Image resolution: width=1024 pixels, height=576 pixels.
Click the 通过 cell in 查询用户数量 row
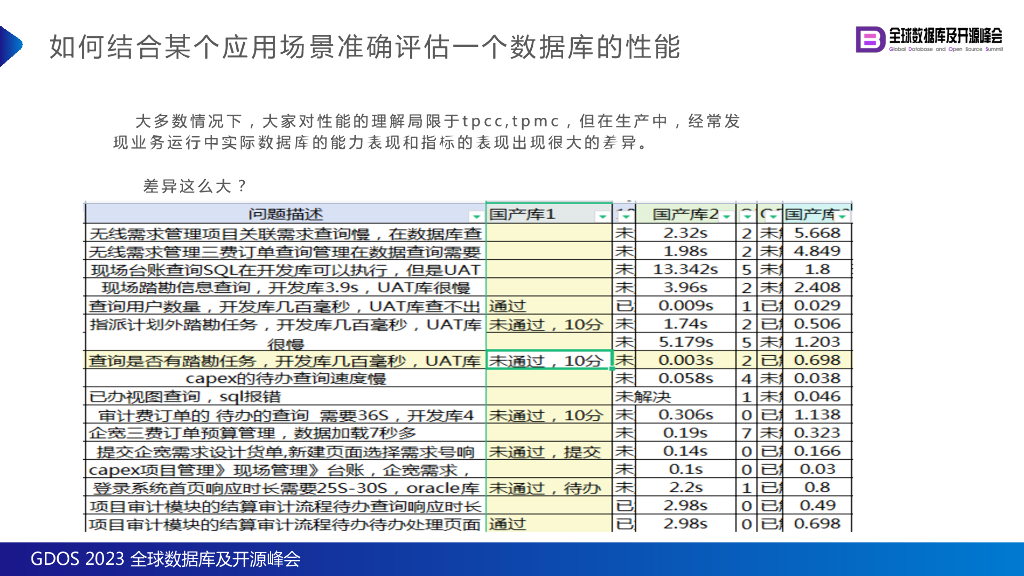[x=547, y=306]
